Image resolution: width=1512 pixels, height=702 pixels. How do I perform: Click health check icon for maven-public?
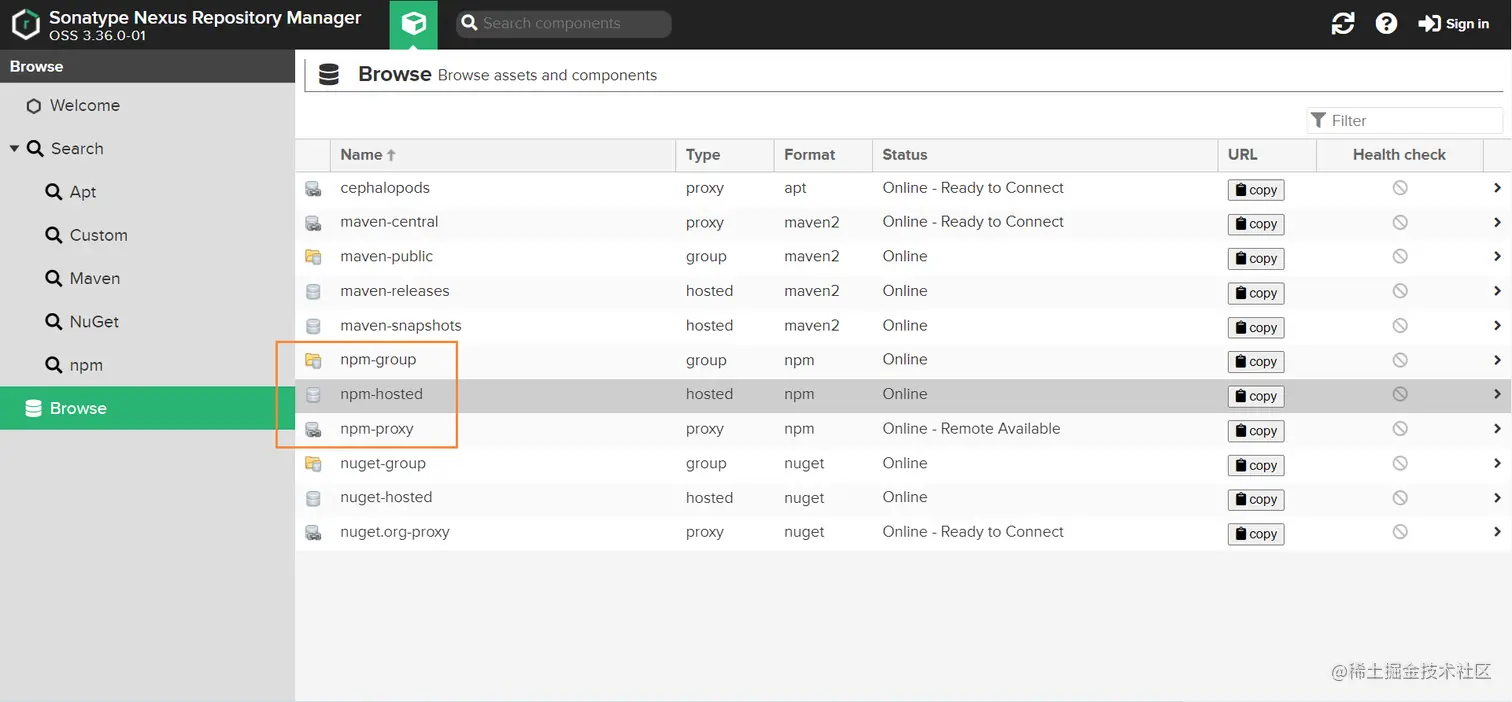(x=1400, y=256)
